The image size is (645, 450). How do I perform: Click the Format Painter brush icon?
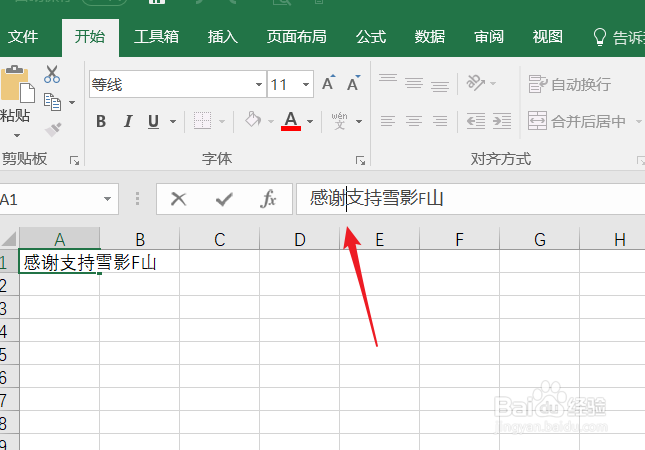53,130
